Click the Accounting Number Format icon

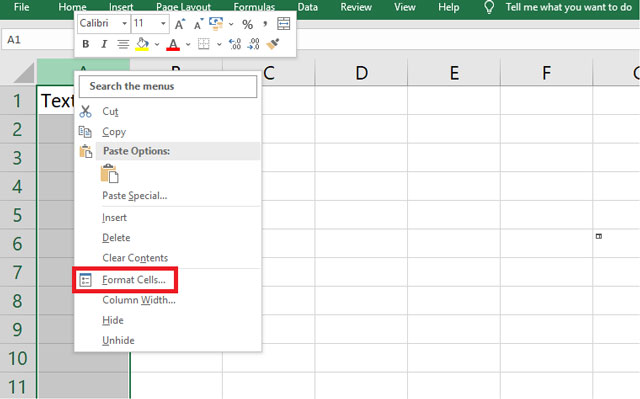tap(216, 24)
